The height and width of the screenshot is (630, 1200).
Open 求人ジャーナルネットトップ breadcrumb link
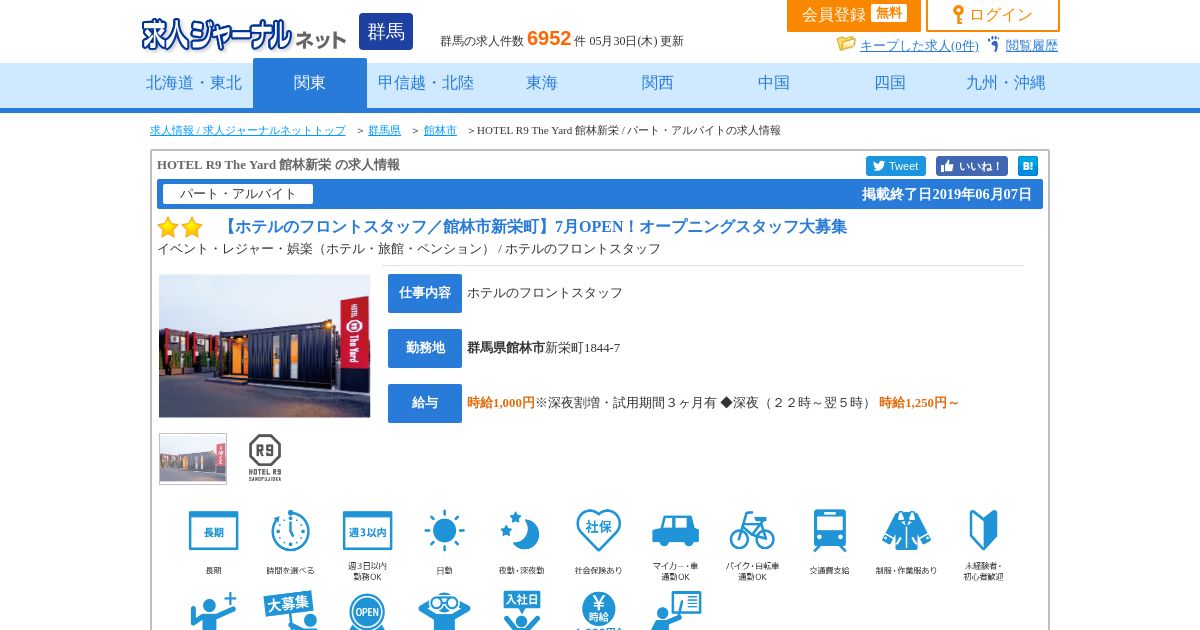[248, 130]
